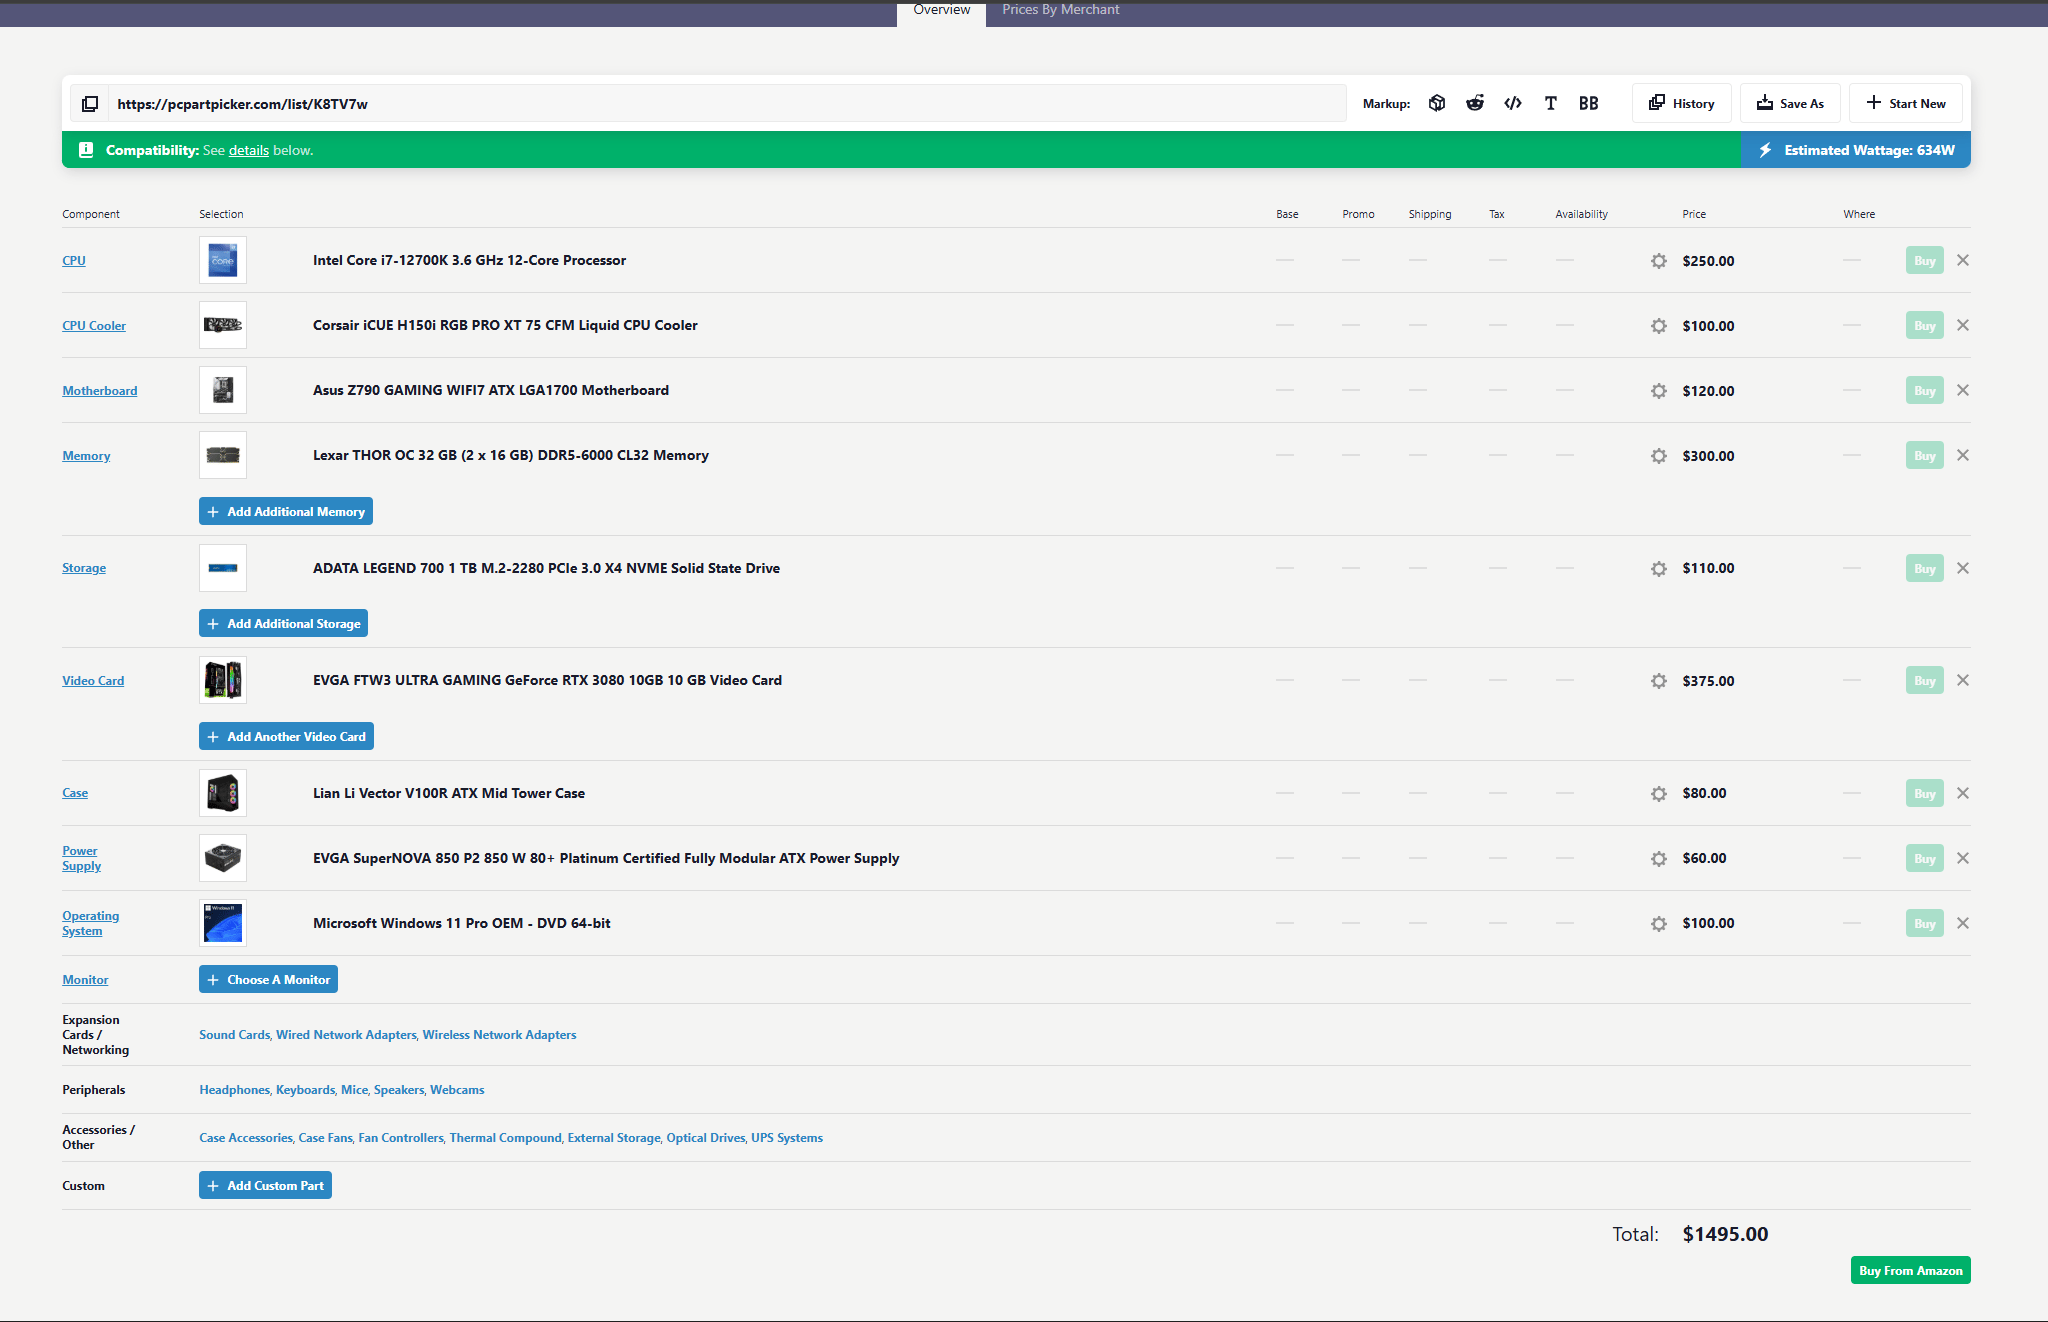Select the plain text markup icon

1550,103
